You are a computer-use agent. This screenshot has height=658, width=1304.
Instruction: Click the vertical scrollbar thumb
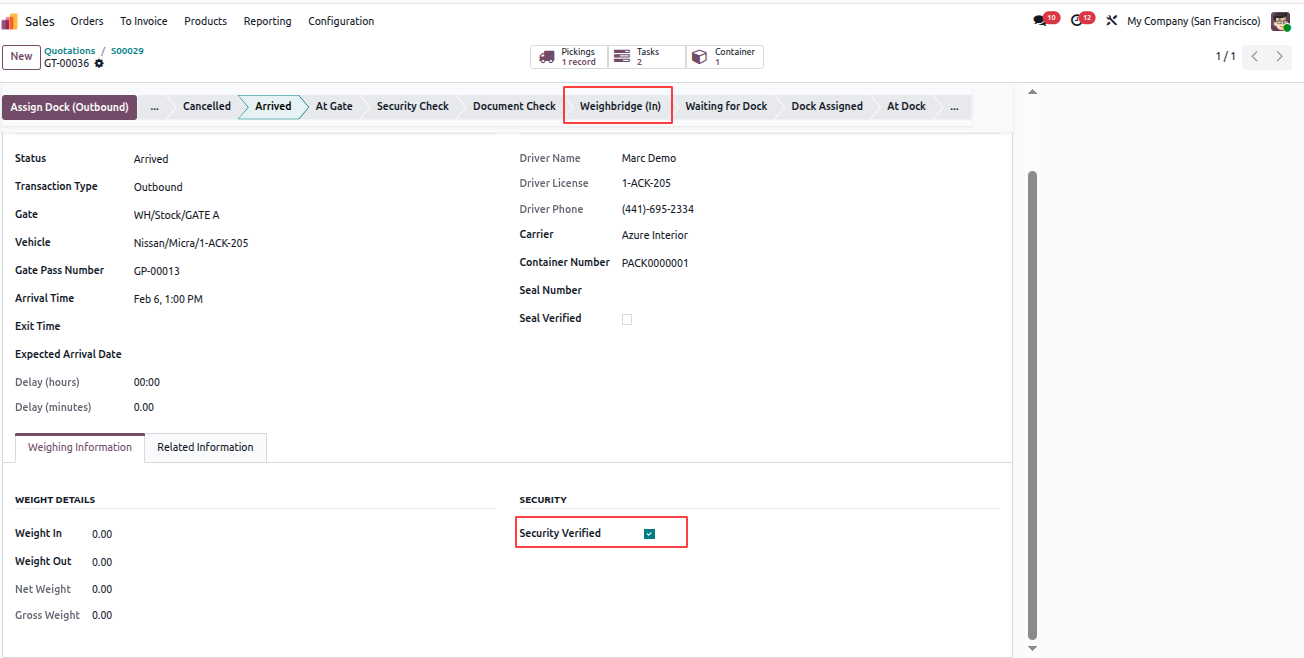tap(1033, 405)
